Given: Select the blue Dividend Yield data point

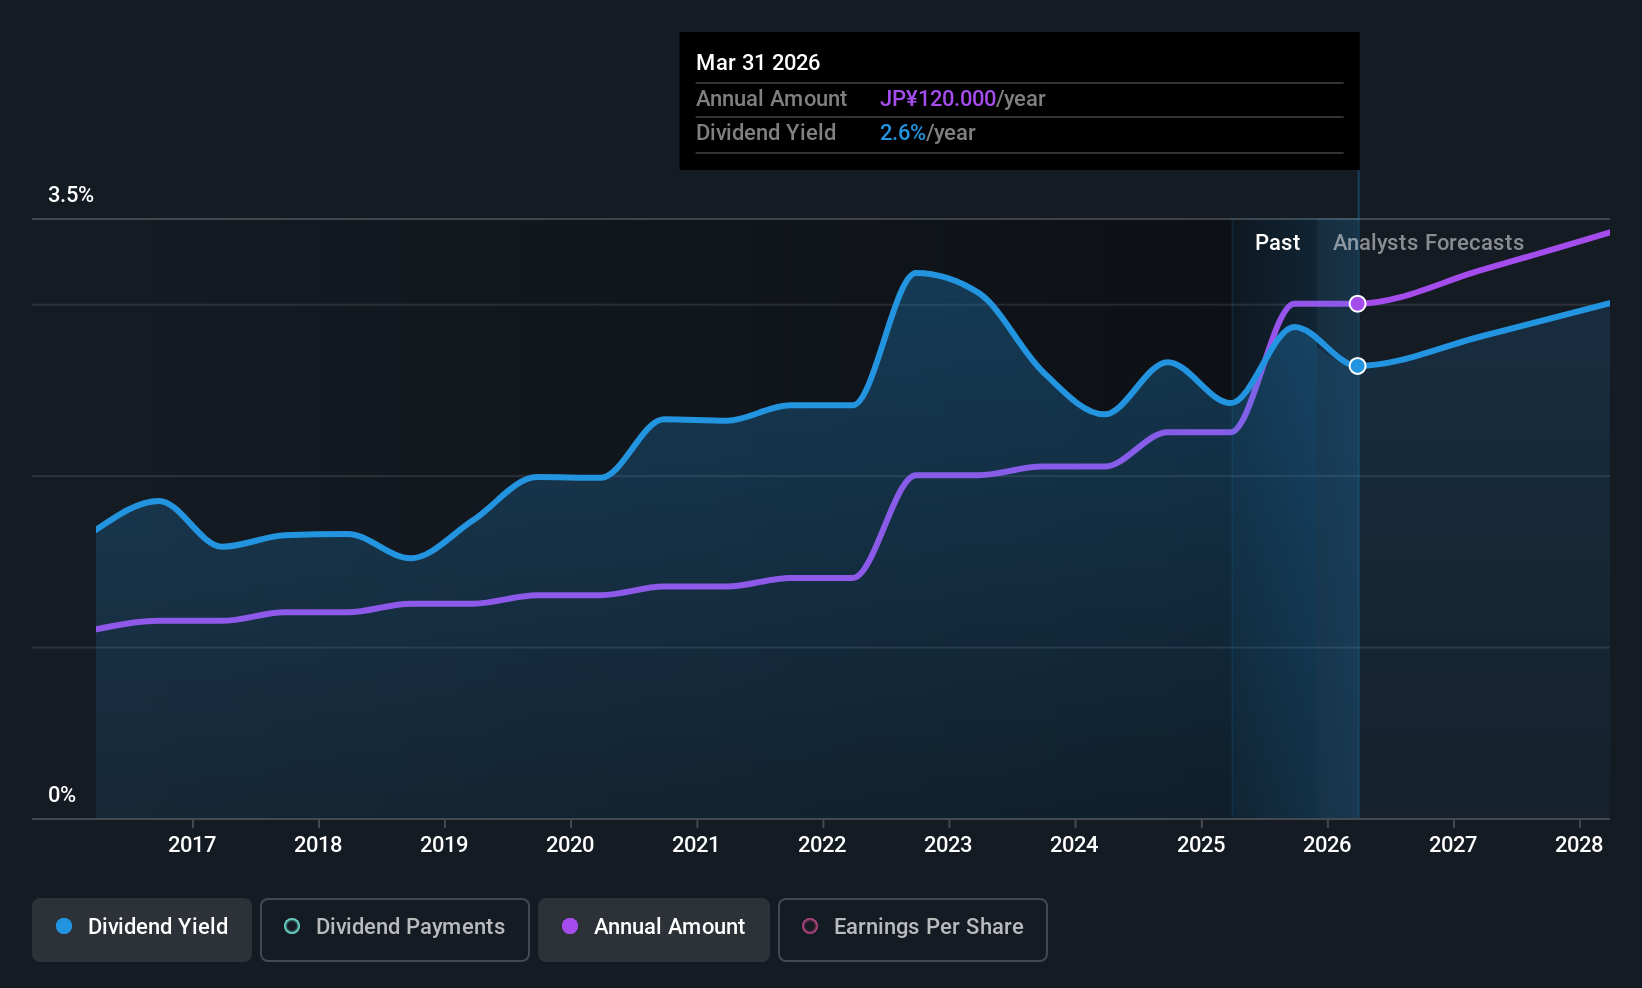Looking at the screenshot, I should pyautogui.click(x=1357, y=366).
